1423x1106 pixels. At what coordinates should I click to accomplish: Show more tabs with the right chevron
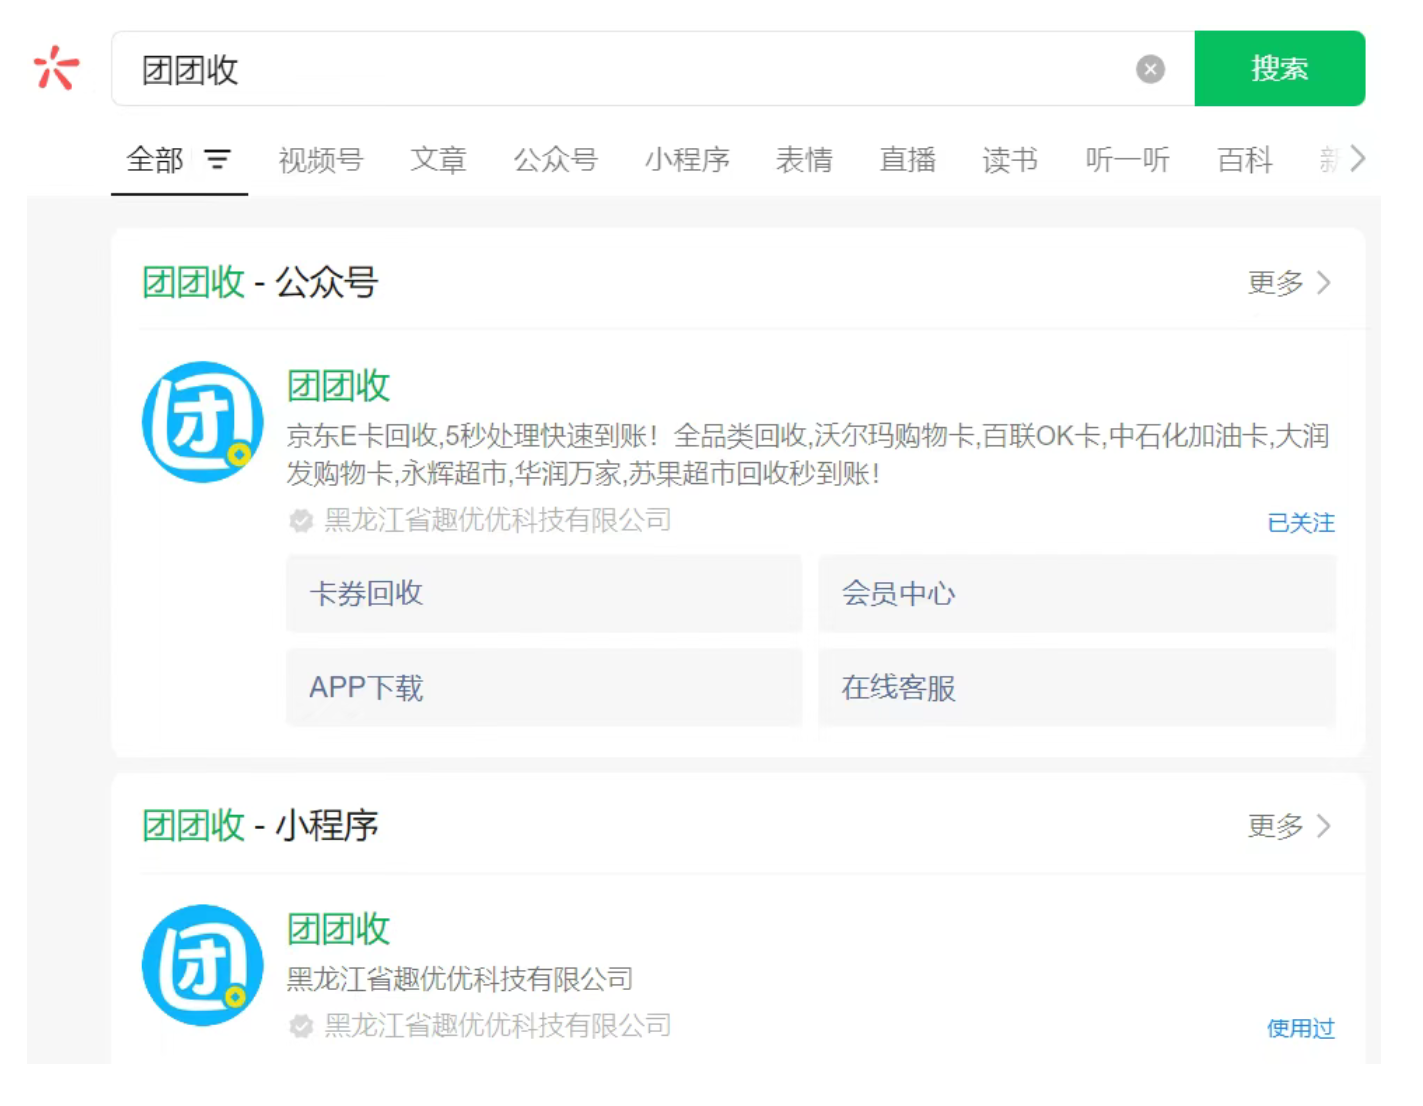[x=1357, y=158]
